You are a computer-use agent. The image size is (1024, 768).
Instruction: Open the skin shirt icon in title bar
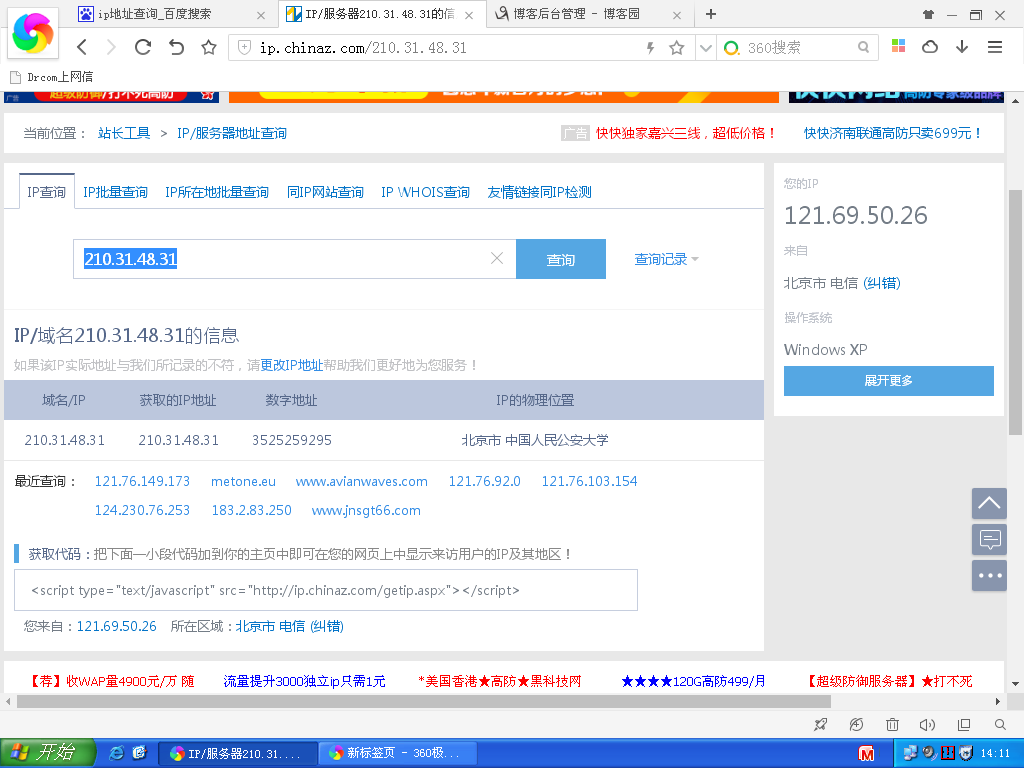(928, 14)
